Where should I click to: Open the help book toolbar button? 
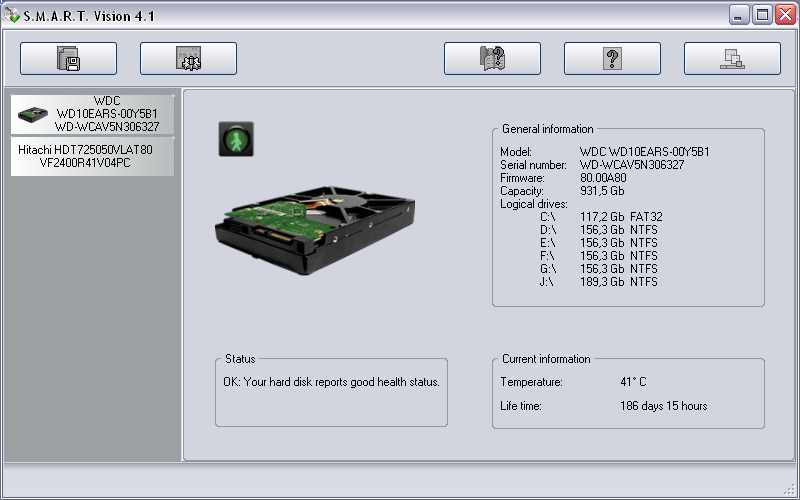pos(492,59)
